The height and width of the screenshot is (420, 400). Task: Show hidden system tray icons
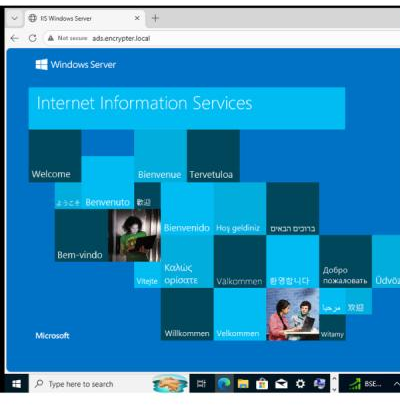pyautogui.click(x=396, y=384)
